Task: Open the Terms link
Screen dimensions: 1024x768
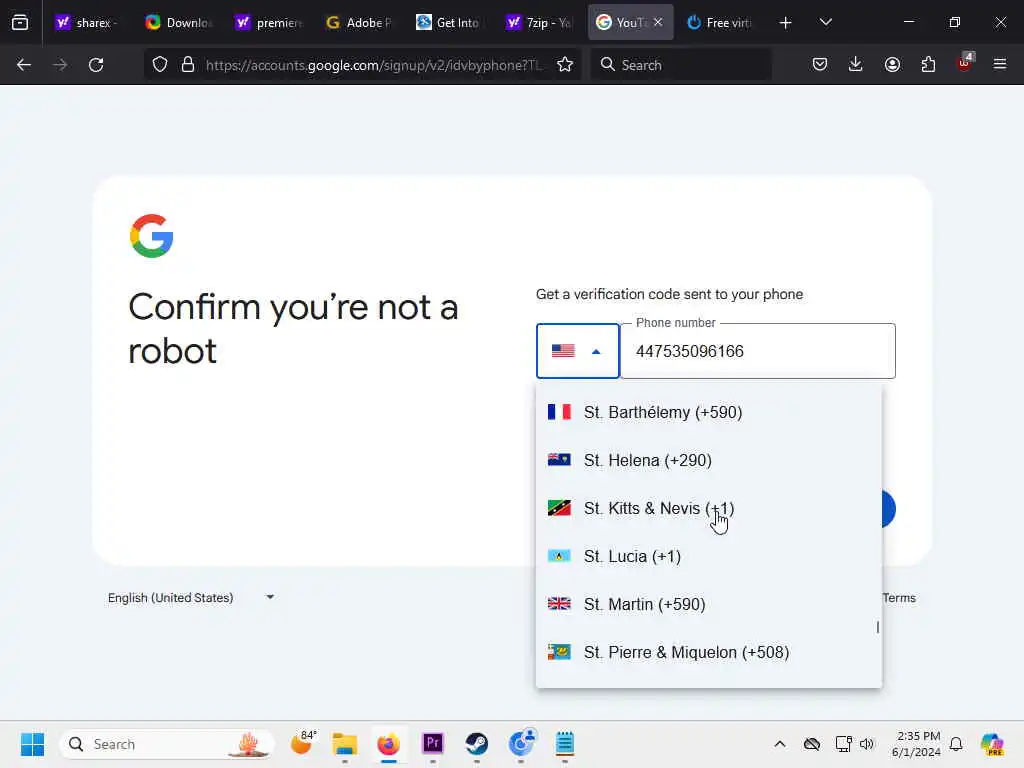Action: pyautogui.click(x=899, y=598)
